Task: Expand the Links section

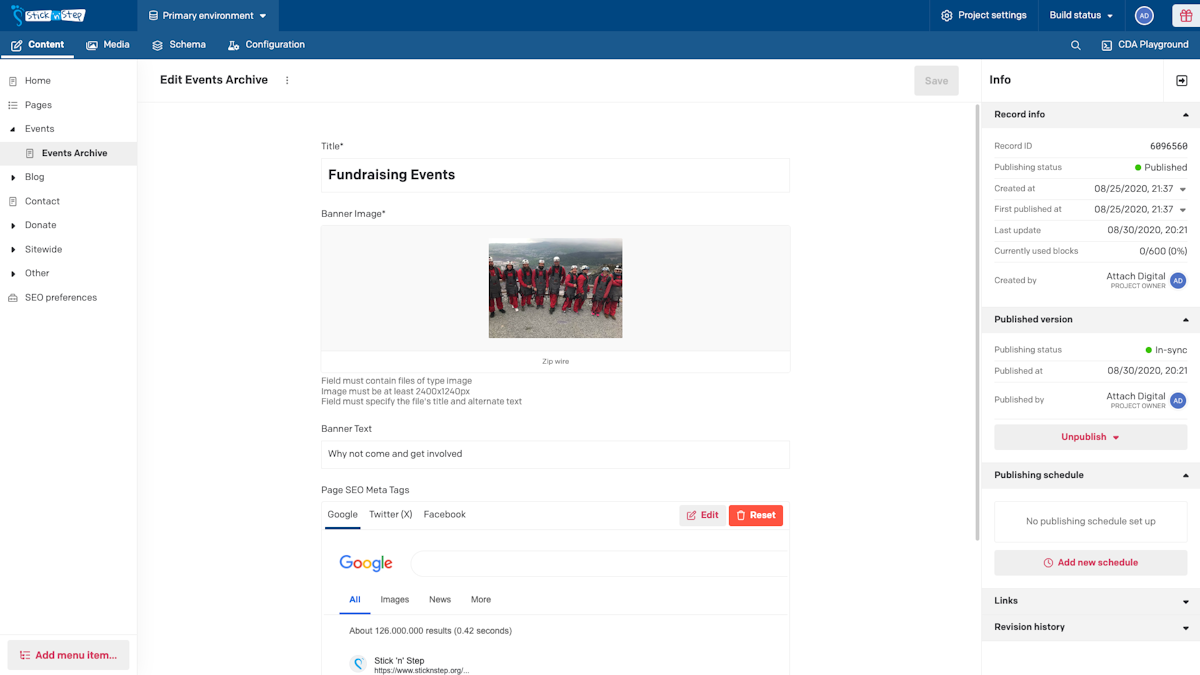Action: 1186,602
